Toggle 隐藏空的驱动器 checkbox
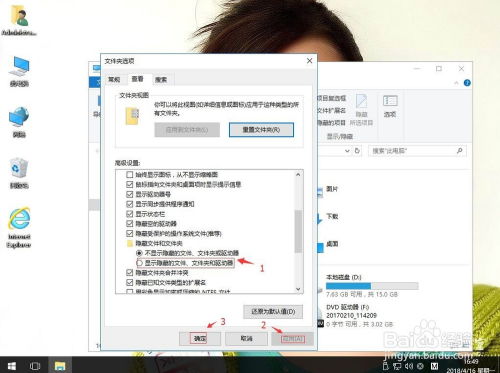 tap(130, 223)
